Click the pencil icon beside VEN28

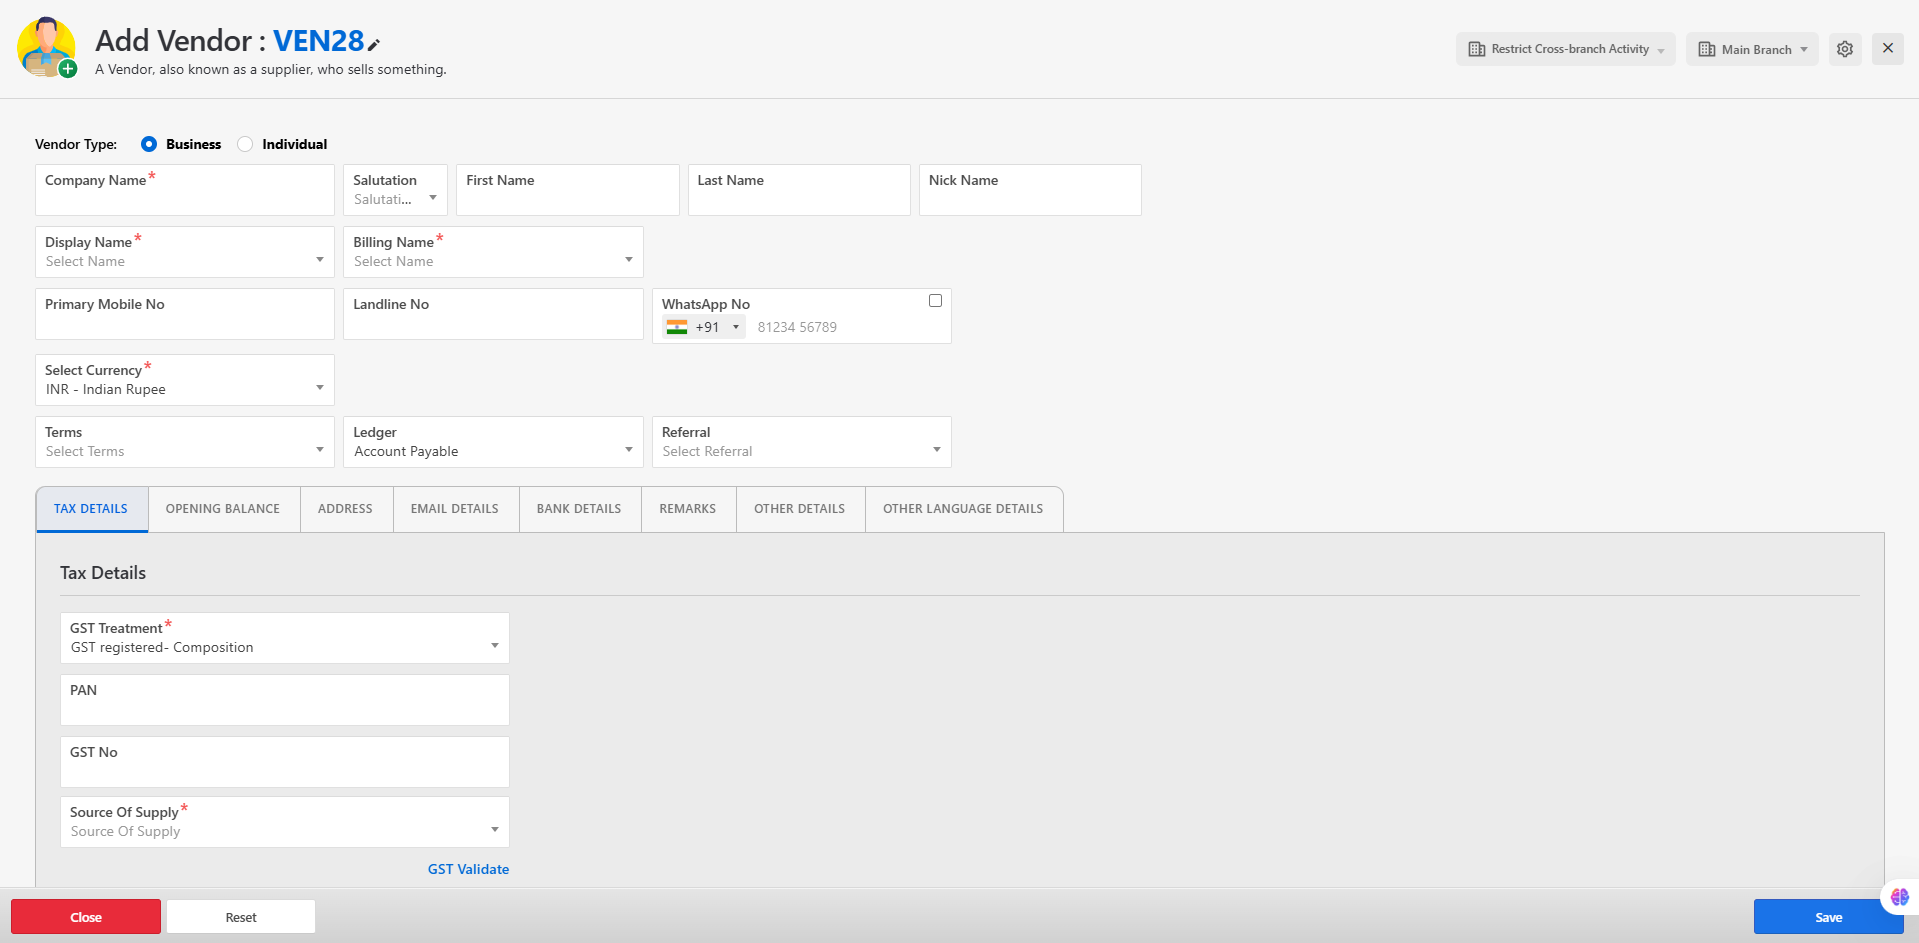(374, 44)
